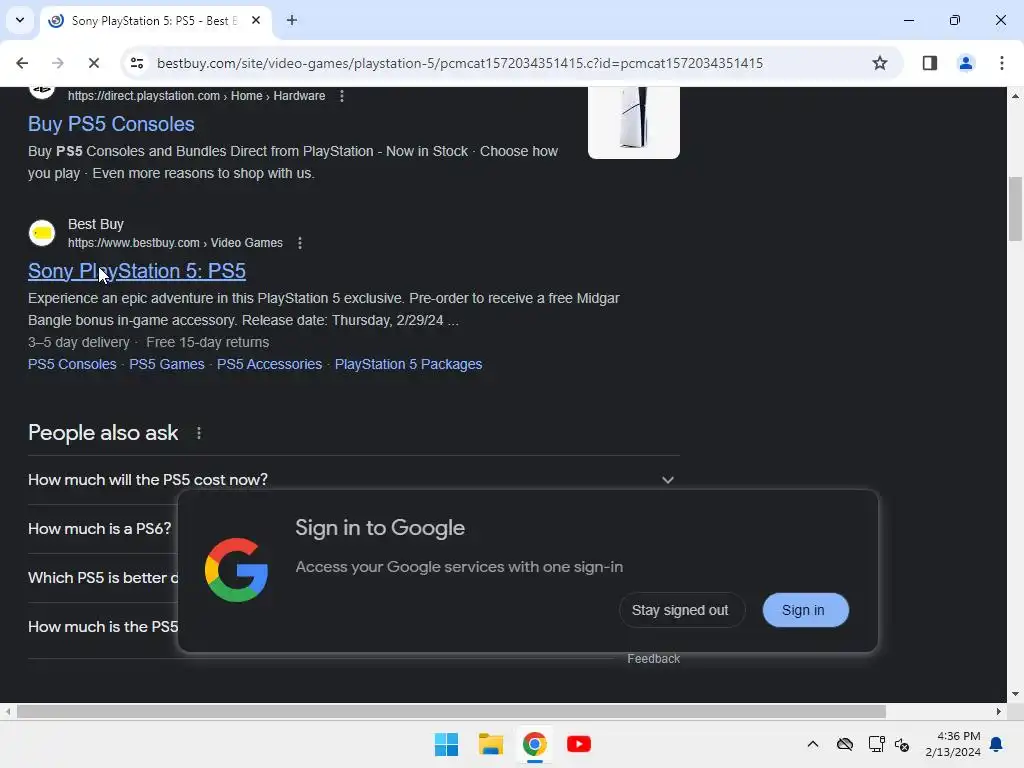Open Chrome's three-dot menu
The width and height of the screenshot is (1024, 768).
(1001, 63)
